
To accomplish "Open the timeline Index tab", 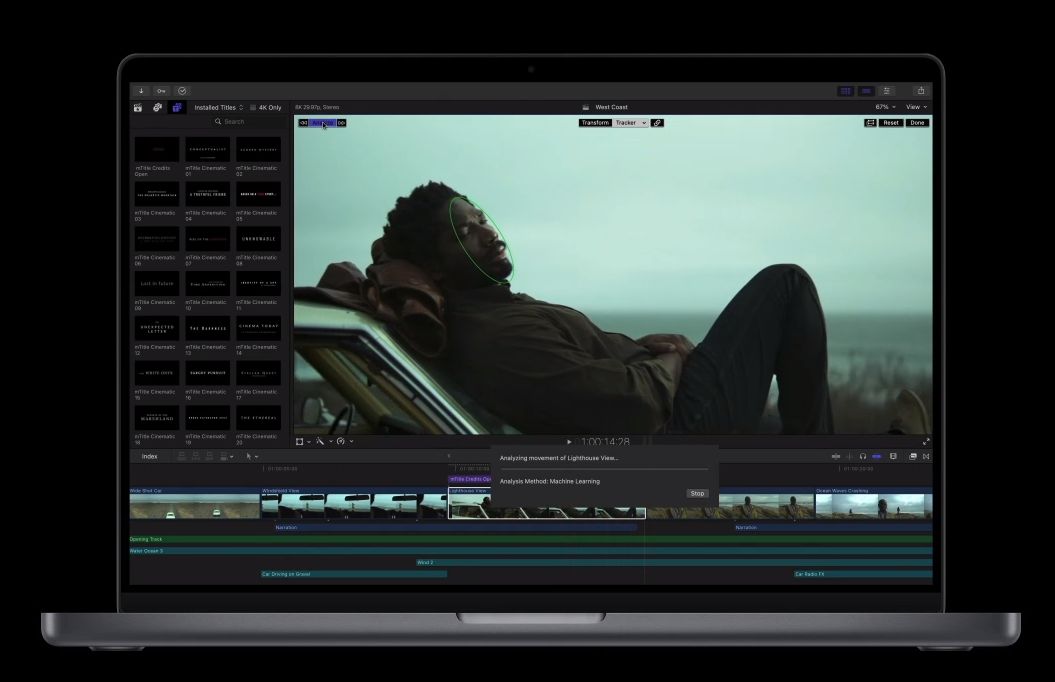I will pyautogui.click(x=149, y=456).
